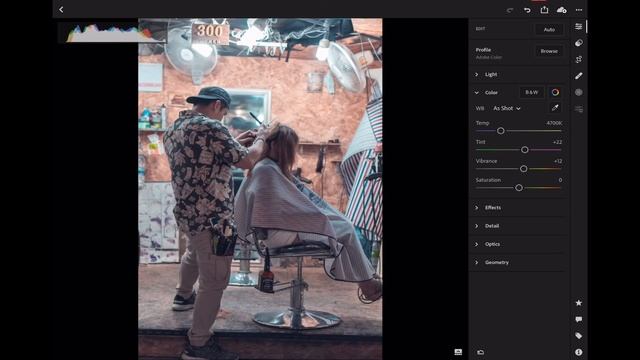Viewport: 640px width, 360px height.
Task: Open the Edit sliders panel icon
Action: [579, 27]
